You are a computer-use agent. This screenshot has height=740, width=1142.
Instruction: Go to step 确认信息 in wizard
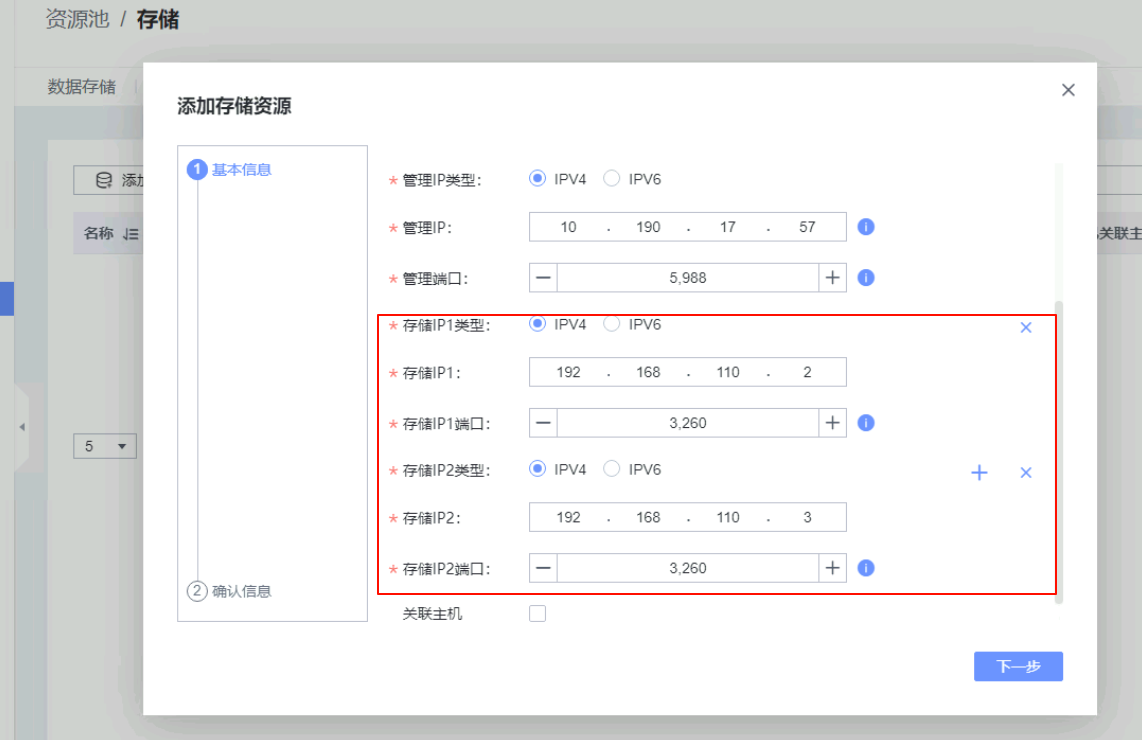pyautogui.click(x=240, y=591)
